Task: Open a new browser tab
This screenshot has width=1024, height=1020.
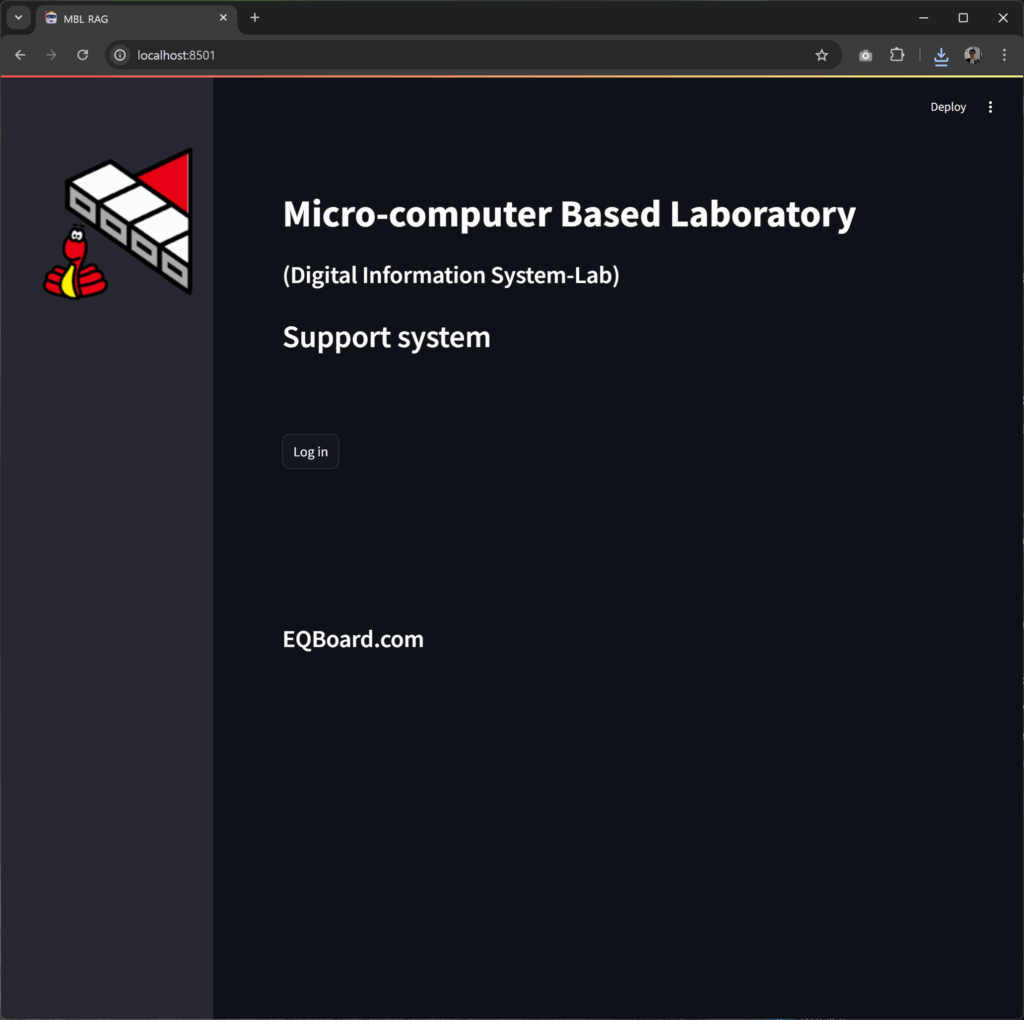Action: click(x=255, y=18)
